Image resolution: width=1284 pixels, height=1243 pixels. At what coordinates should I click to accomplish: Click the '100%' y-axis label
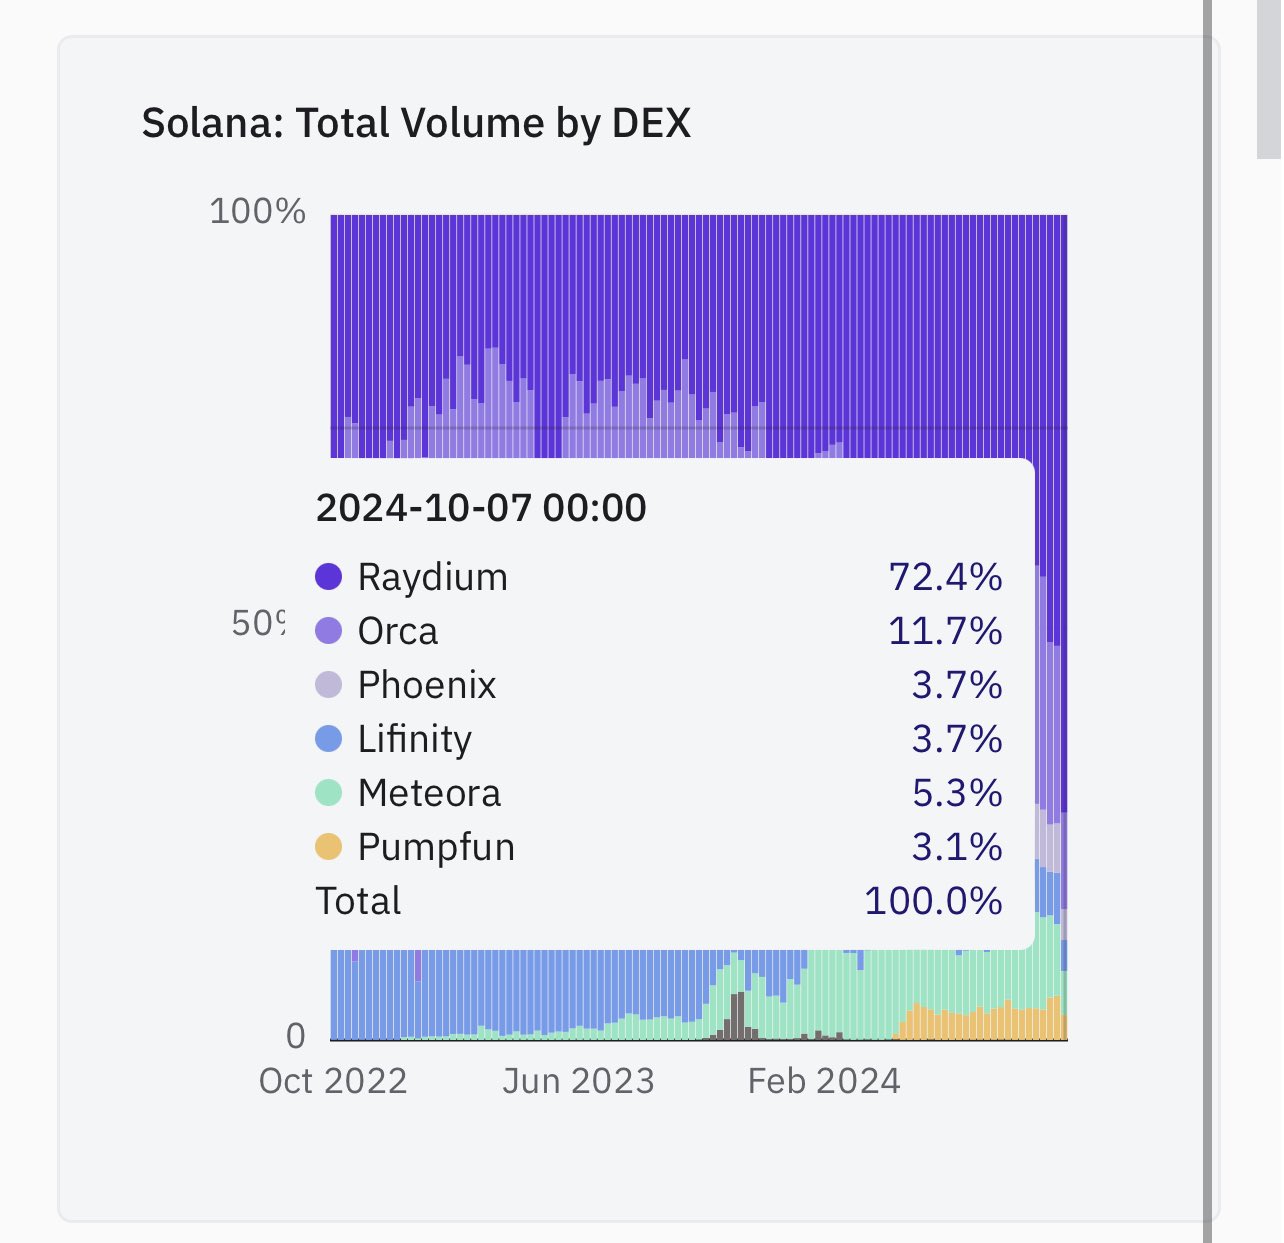(258, 212)
